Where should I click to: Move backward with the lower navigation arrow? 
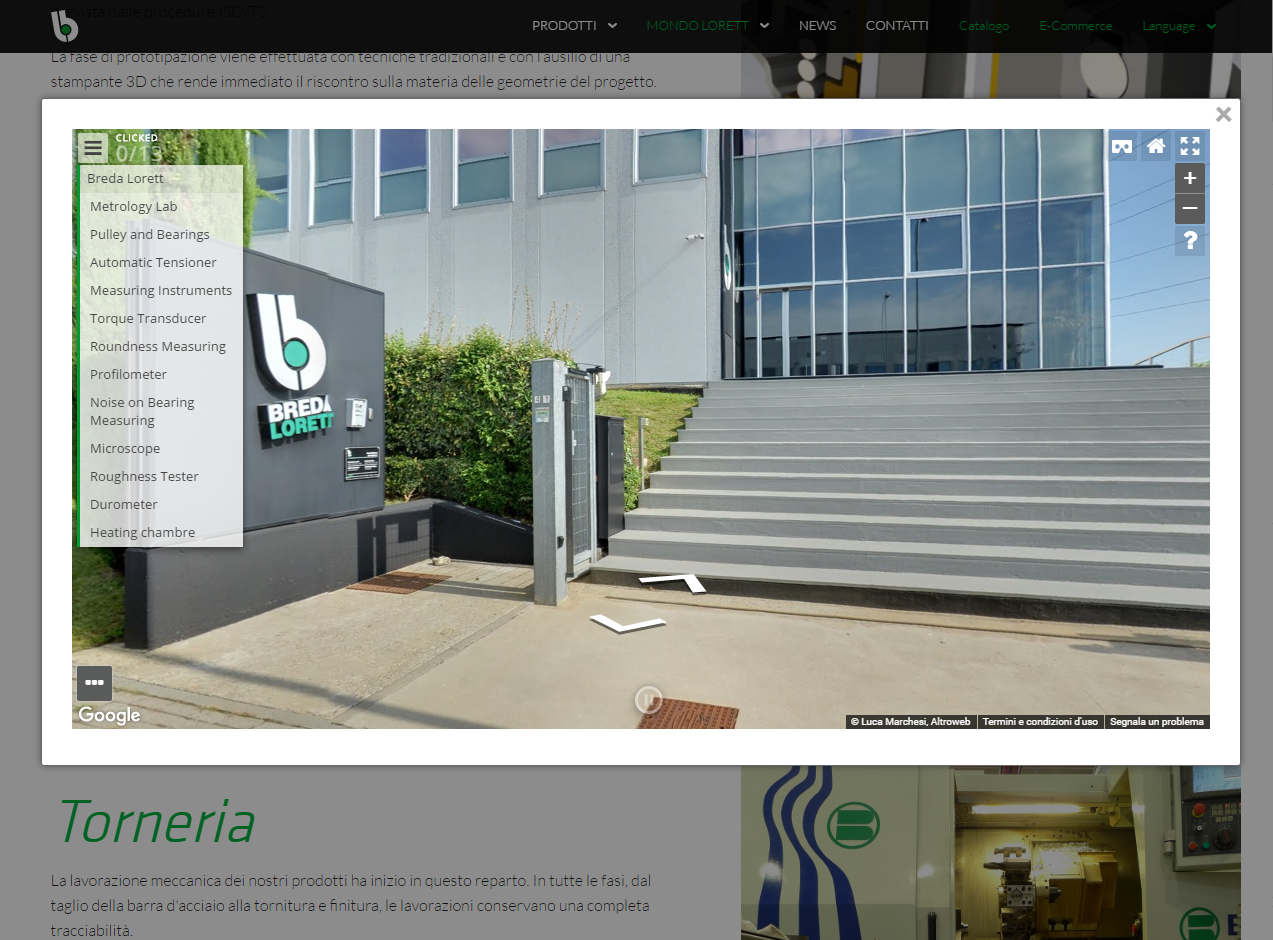coord(628,623)
